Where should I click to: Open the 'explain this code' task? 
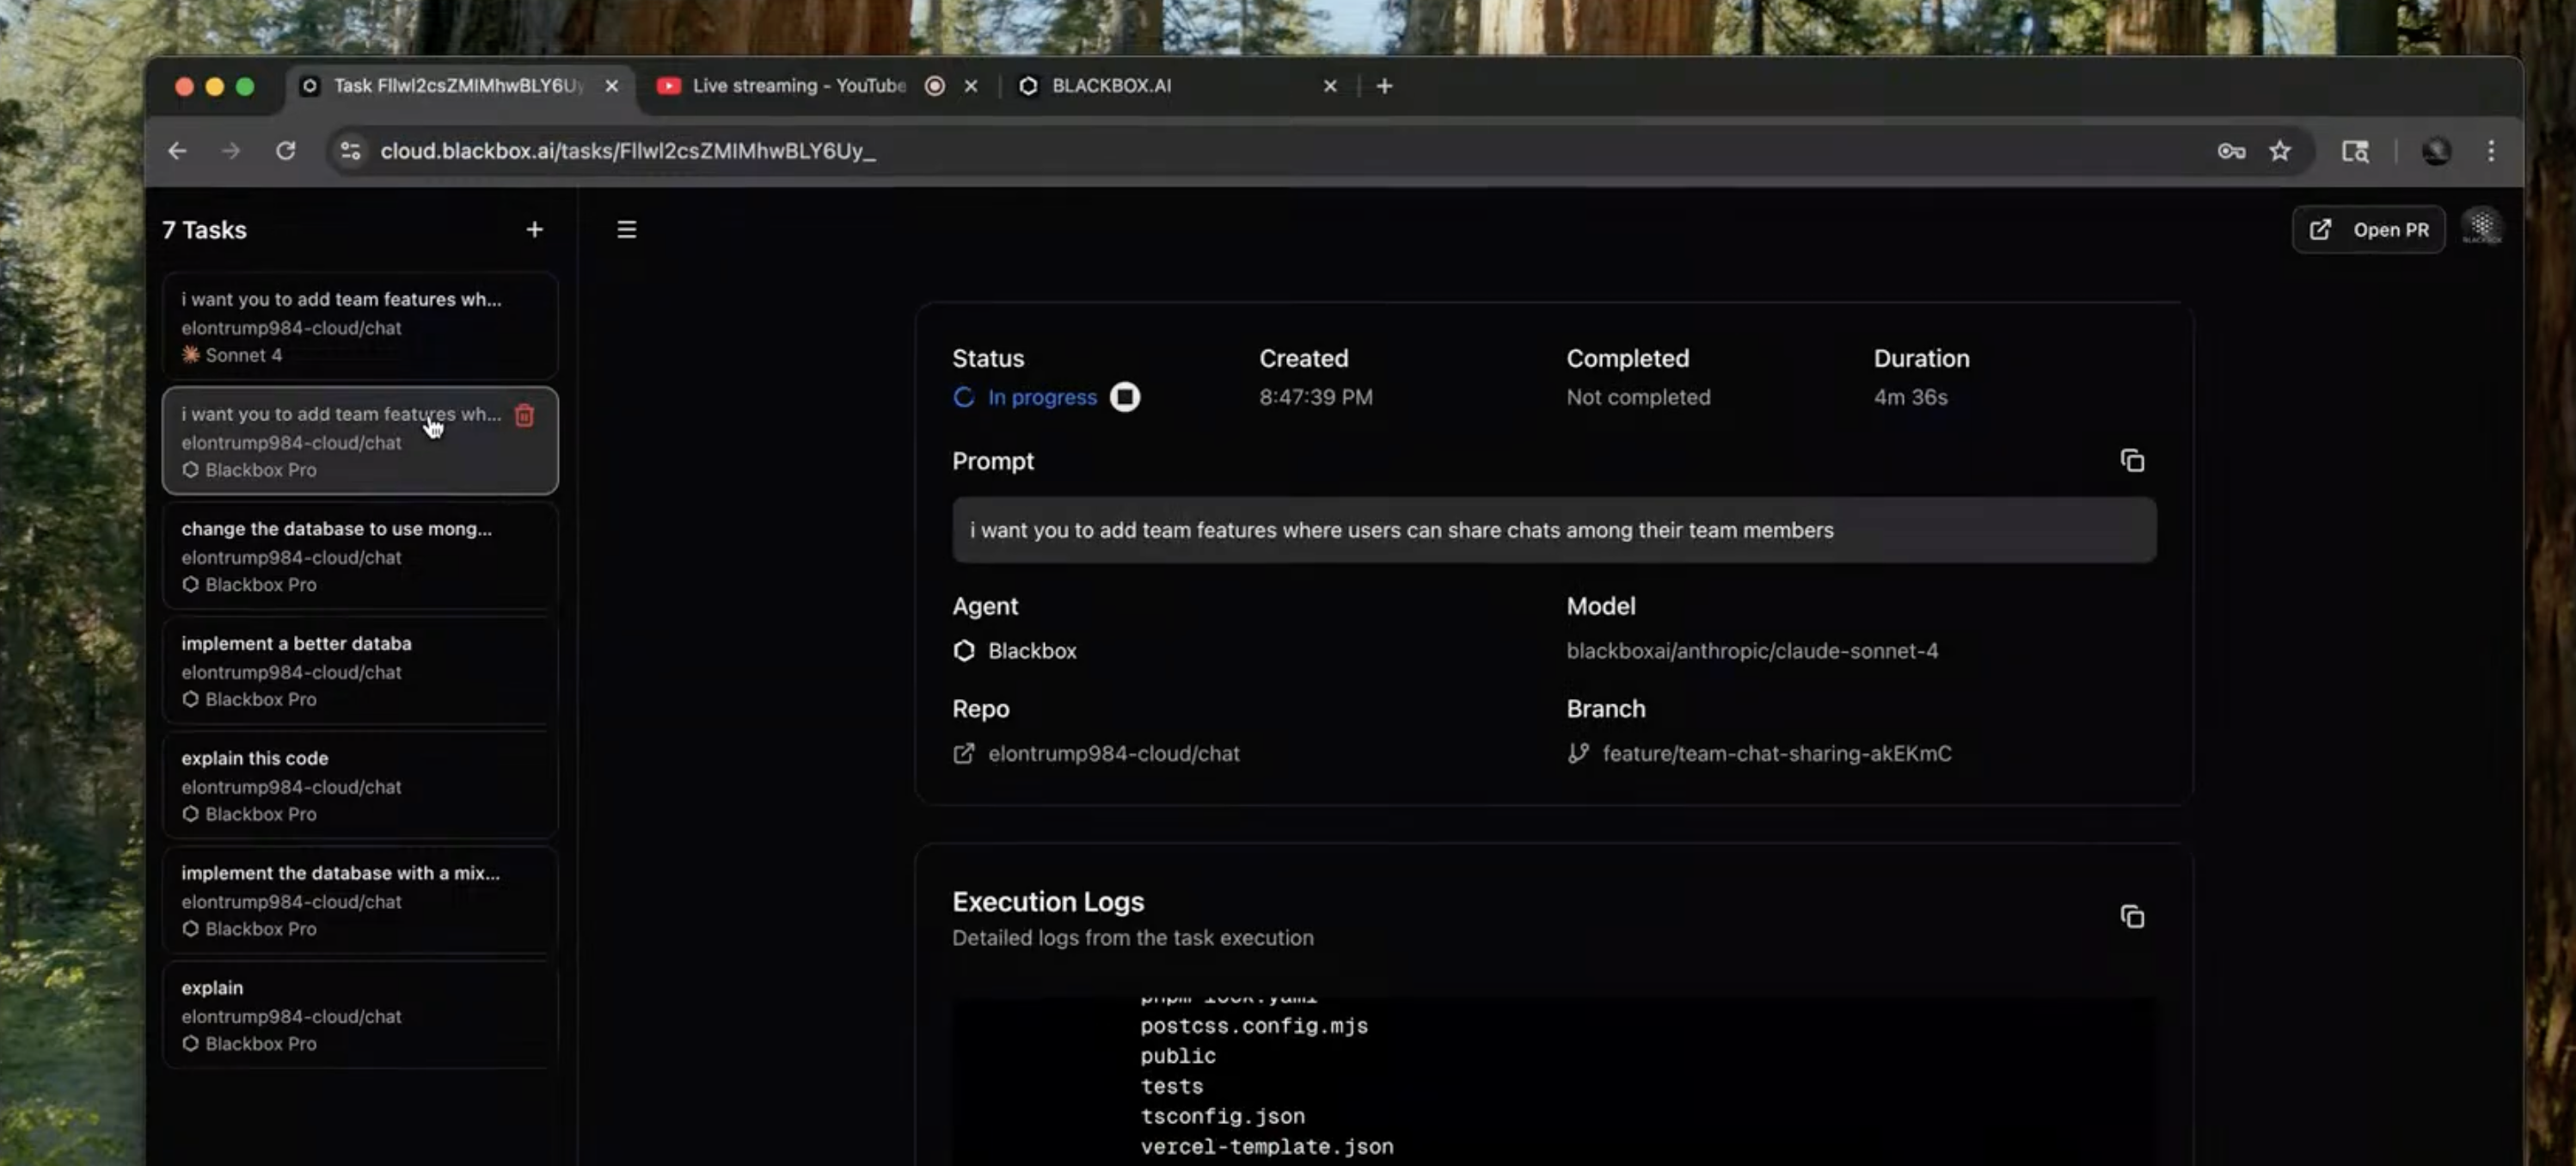[359, 785]
